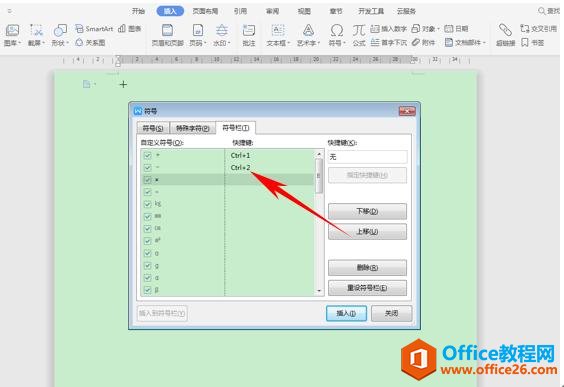Switch to 特殊字符(P) tab in dialog
564x387 pixels.
tap(192, 128)
